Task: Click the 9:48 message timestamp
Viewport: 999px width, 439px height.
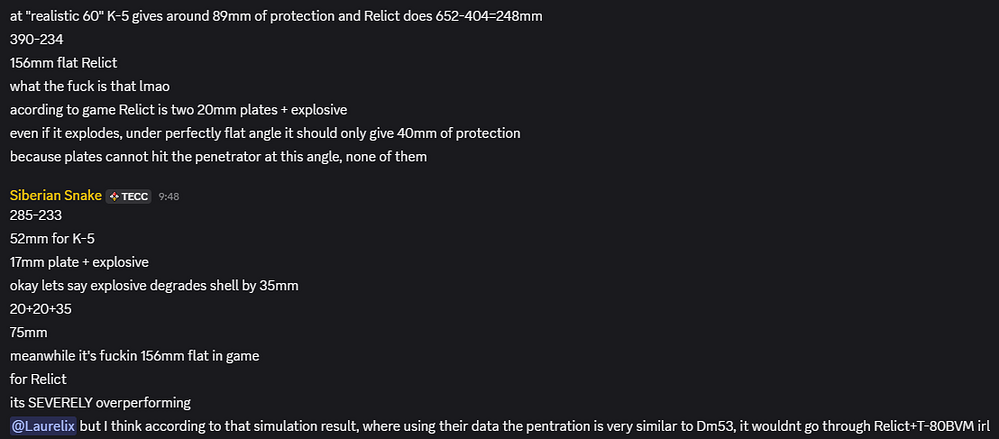Action: 169,197
